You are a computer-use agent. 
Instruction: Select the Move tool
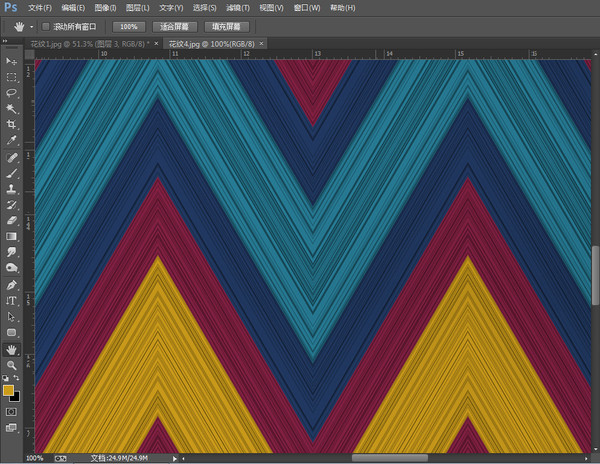tap(11, 61)
